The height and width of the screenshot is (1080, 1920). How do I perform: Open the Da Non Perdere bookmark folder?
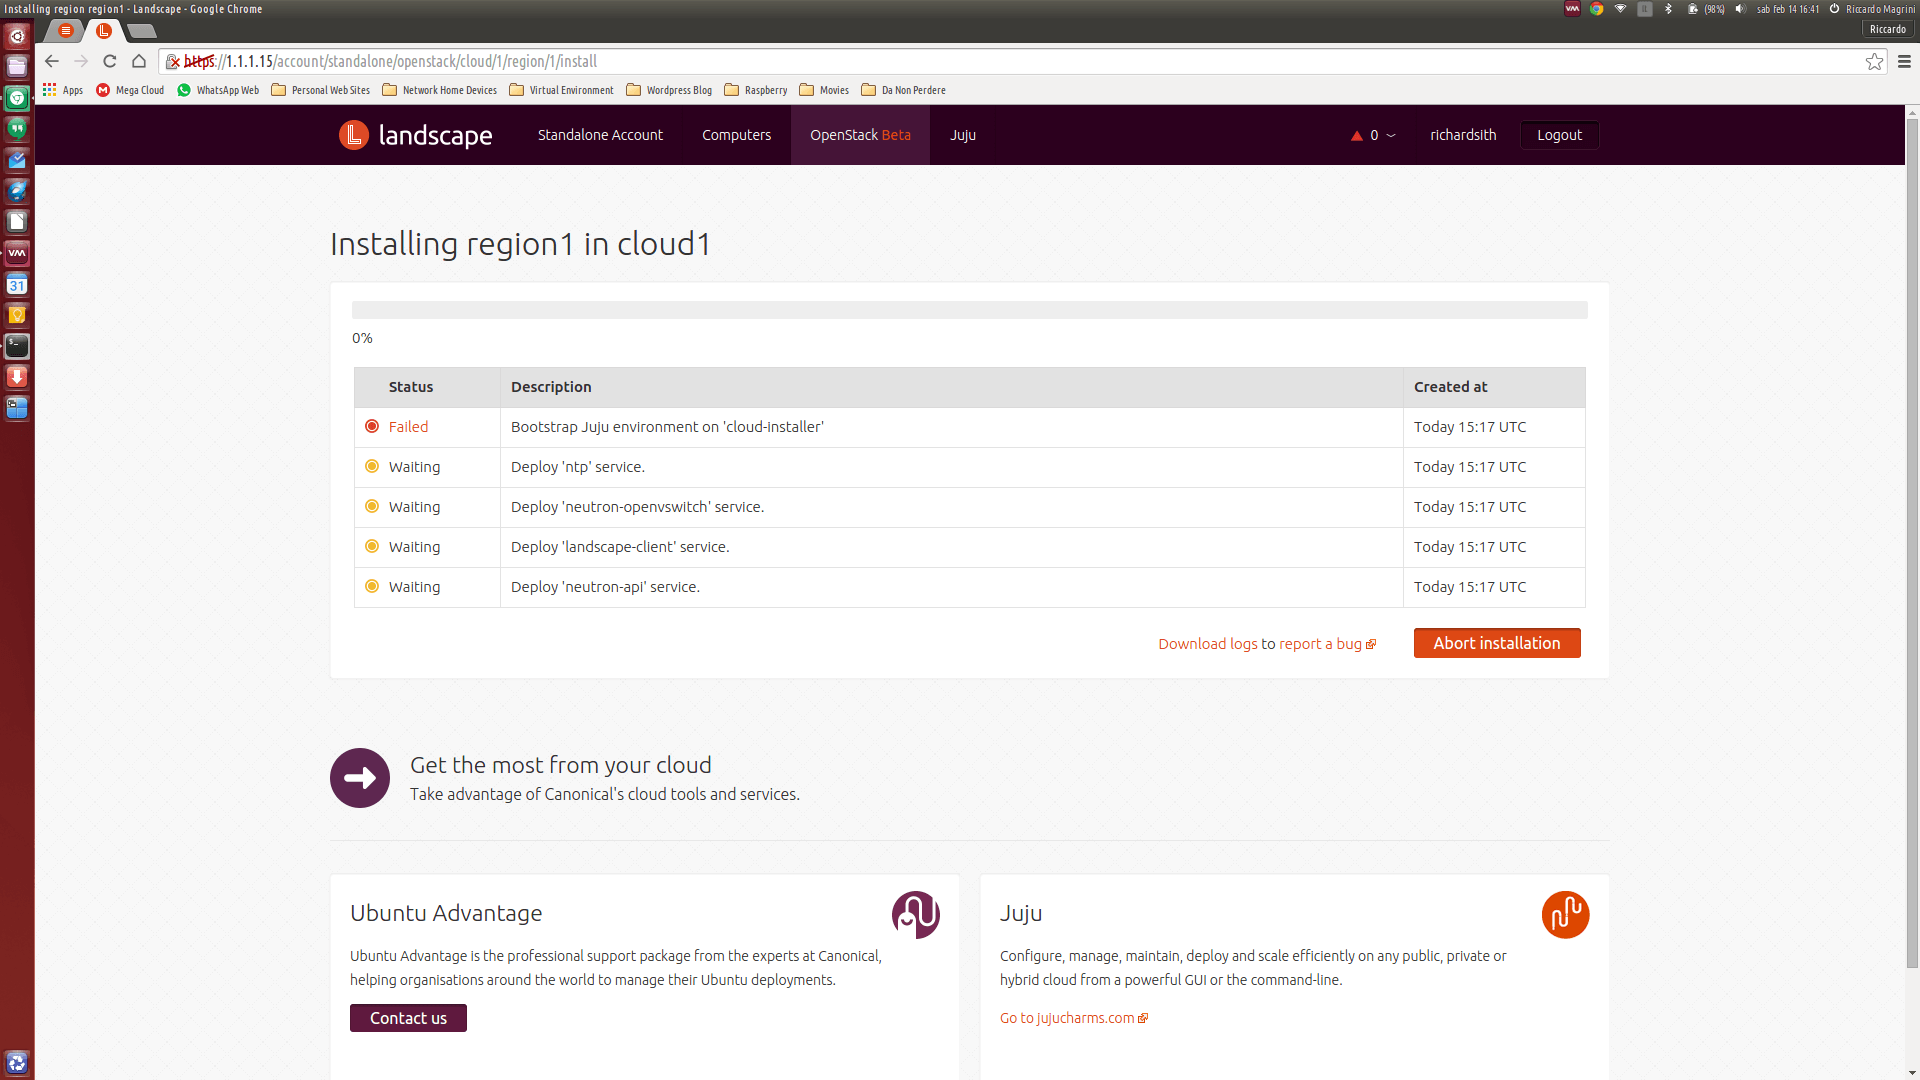[904, 90]
